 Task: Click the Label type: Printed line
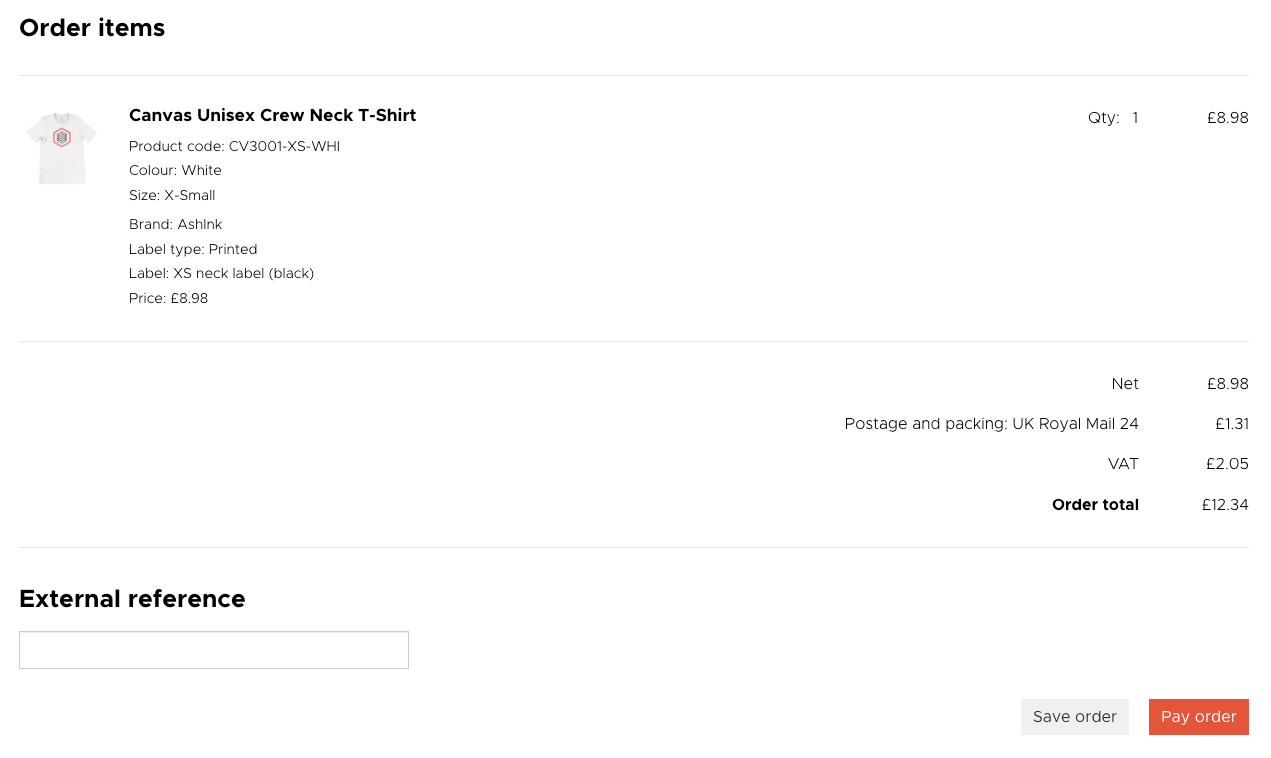[193, 250]
